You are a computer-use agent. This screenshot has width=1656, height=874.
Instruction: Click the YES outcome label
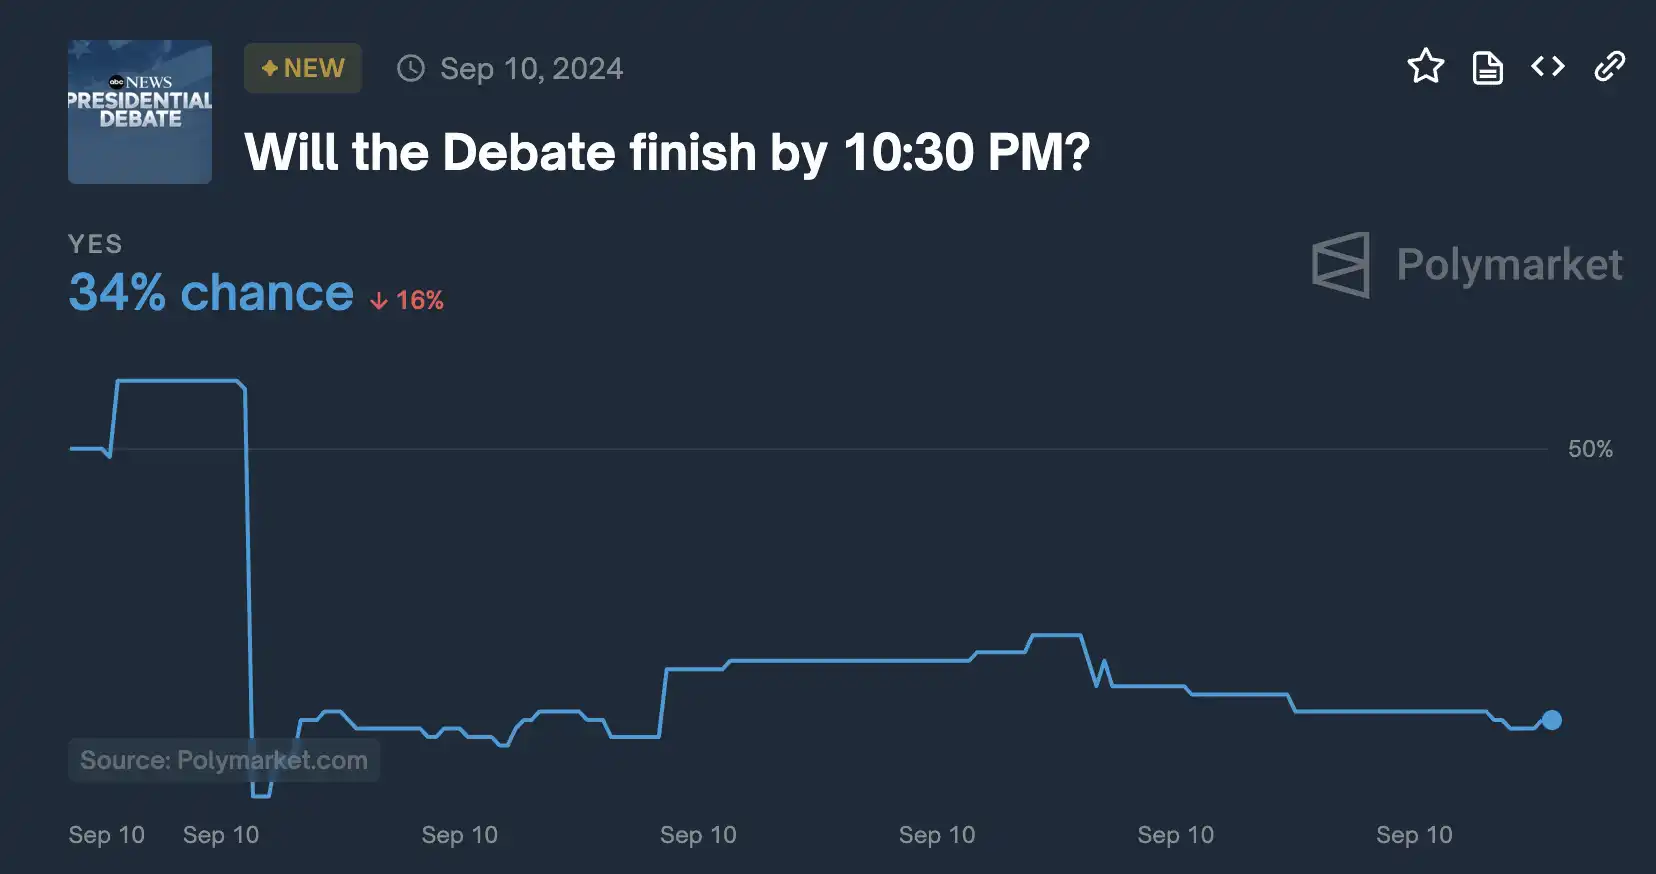pyautogui.click(x=95, y=244)
